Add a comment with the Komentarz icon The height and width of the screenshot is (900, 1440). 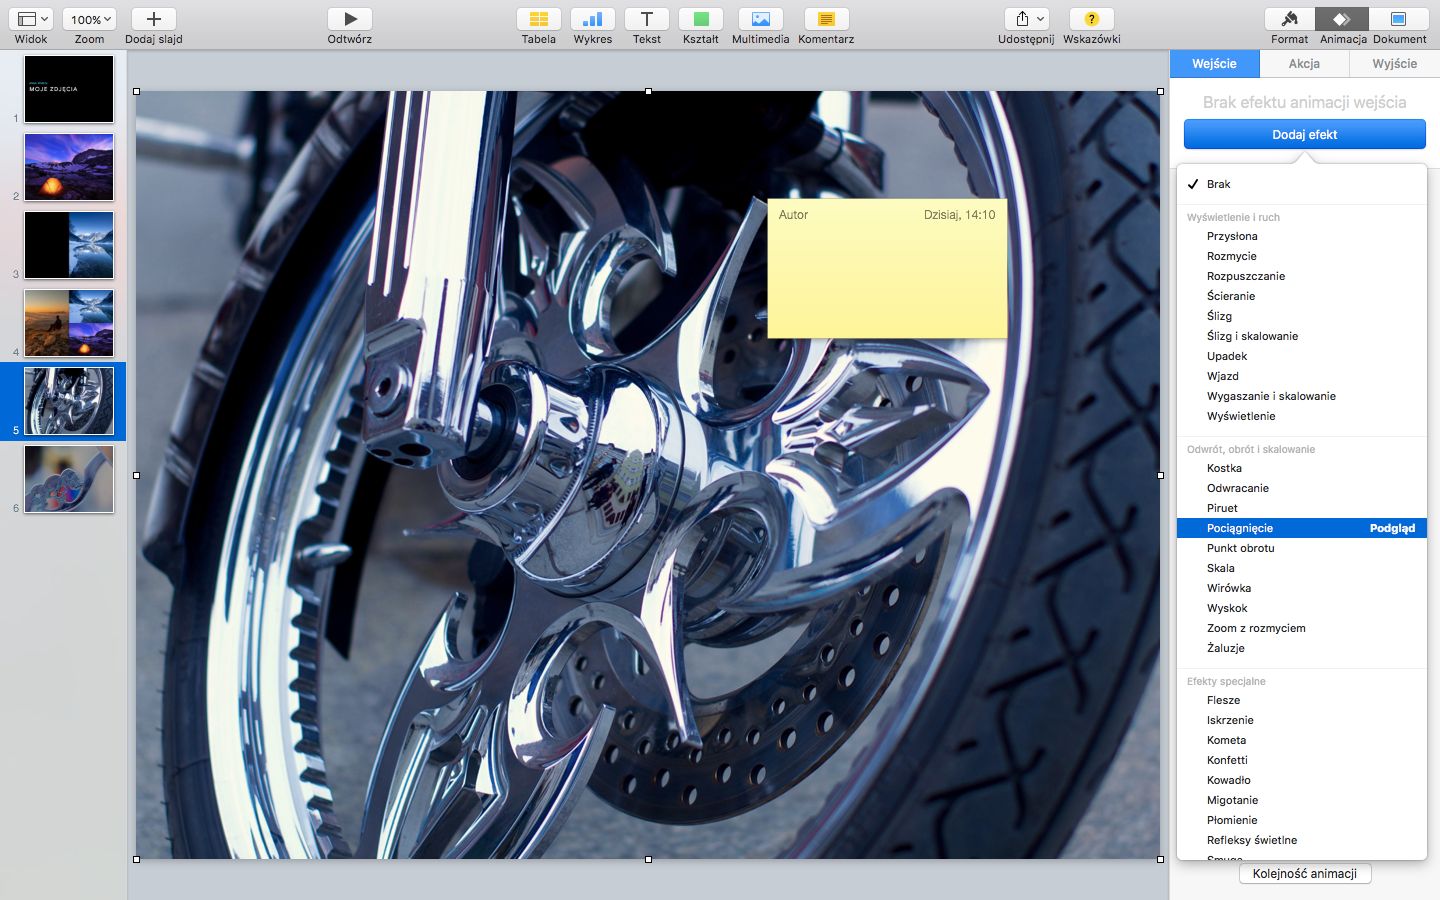[x=826, y=19]
